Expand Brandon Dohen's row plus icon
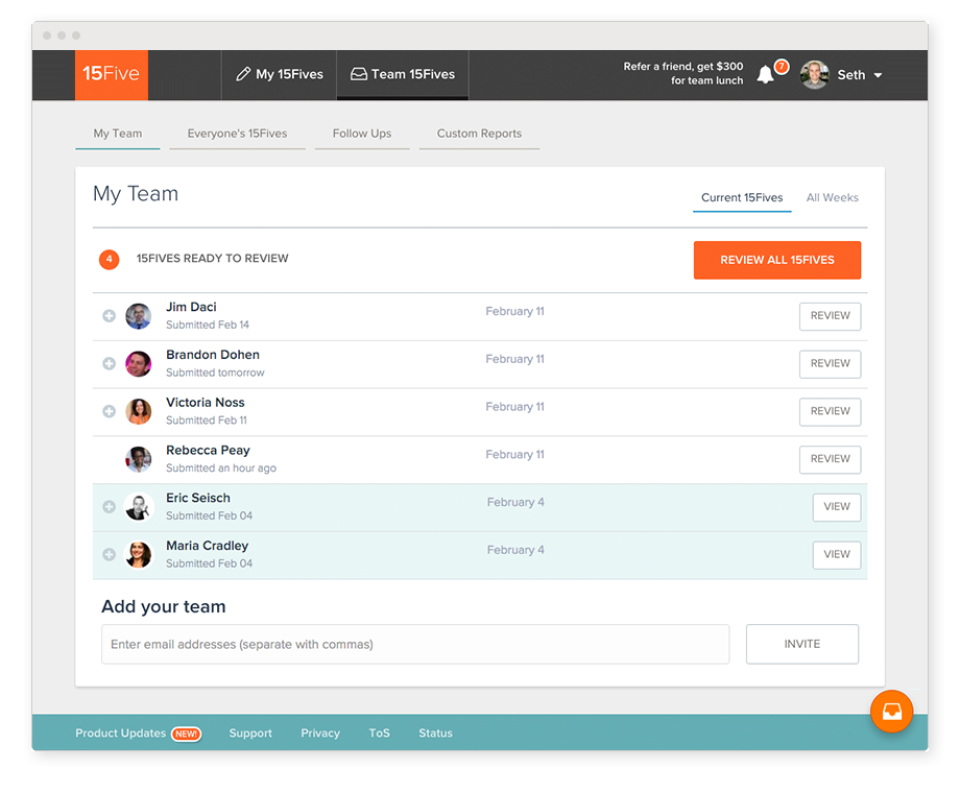Viewport: 960px width, 793px height. click(x=109, y=364)
